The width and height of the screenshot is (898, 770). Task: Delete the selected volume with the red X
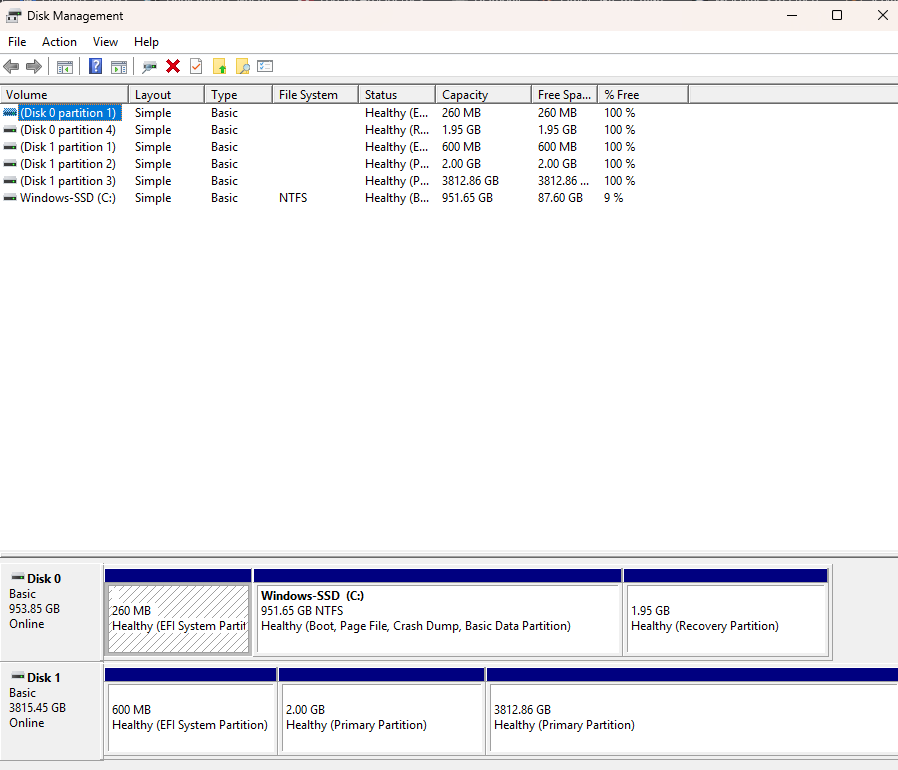point(172,66)
